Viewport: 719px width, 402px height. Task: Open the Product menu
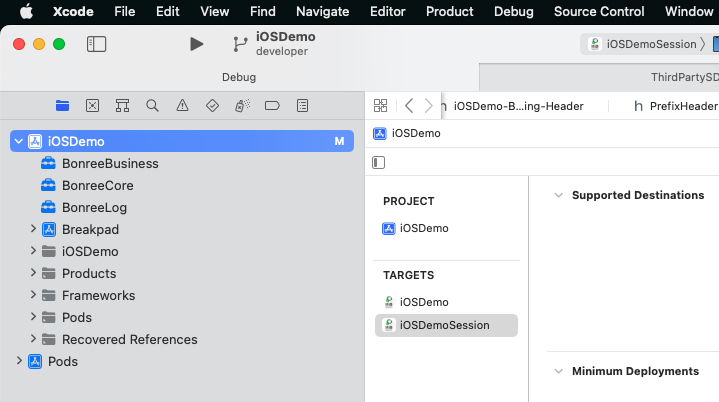coord(449,11)
